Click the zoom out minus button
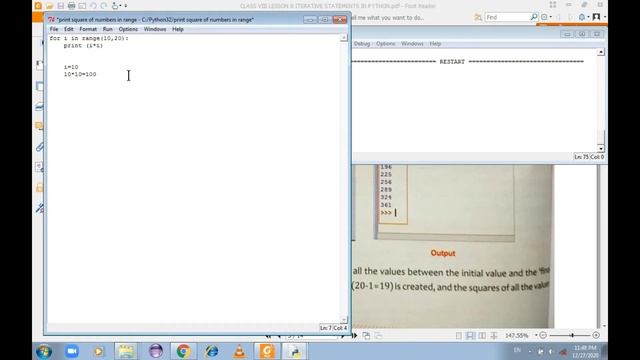Screen dimensions: 640x360 [543, 336]
